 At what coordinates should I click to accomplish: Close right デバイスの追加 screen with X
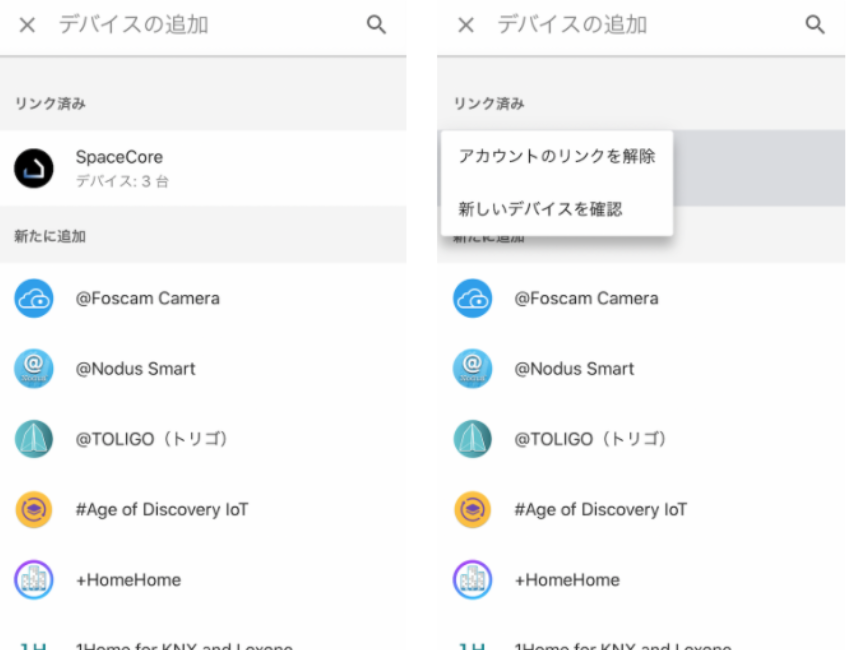click(x=466, y=25)
